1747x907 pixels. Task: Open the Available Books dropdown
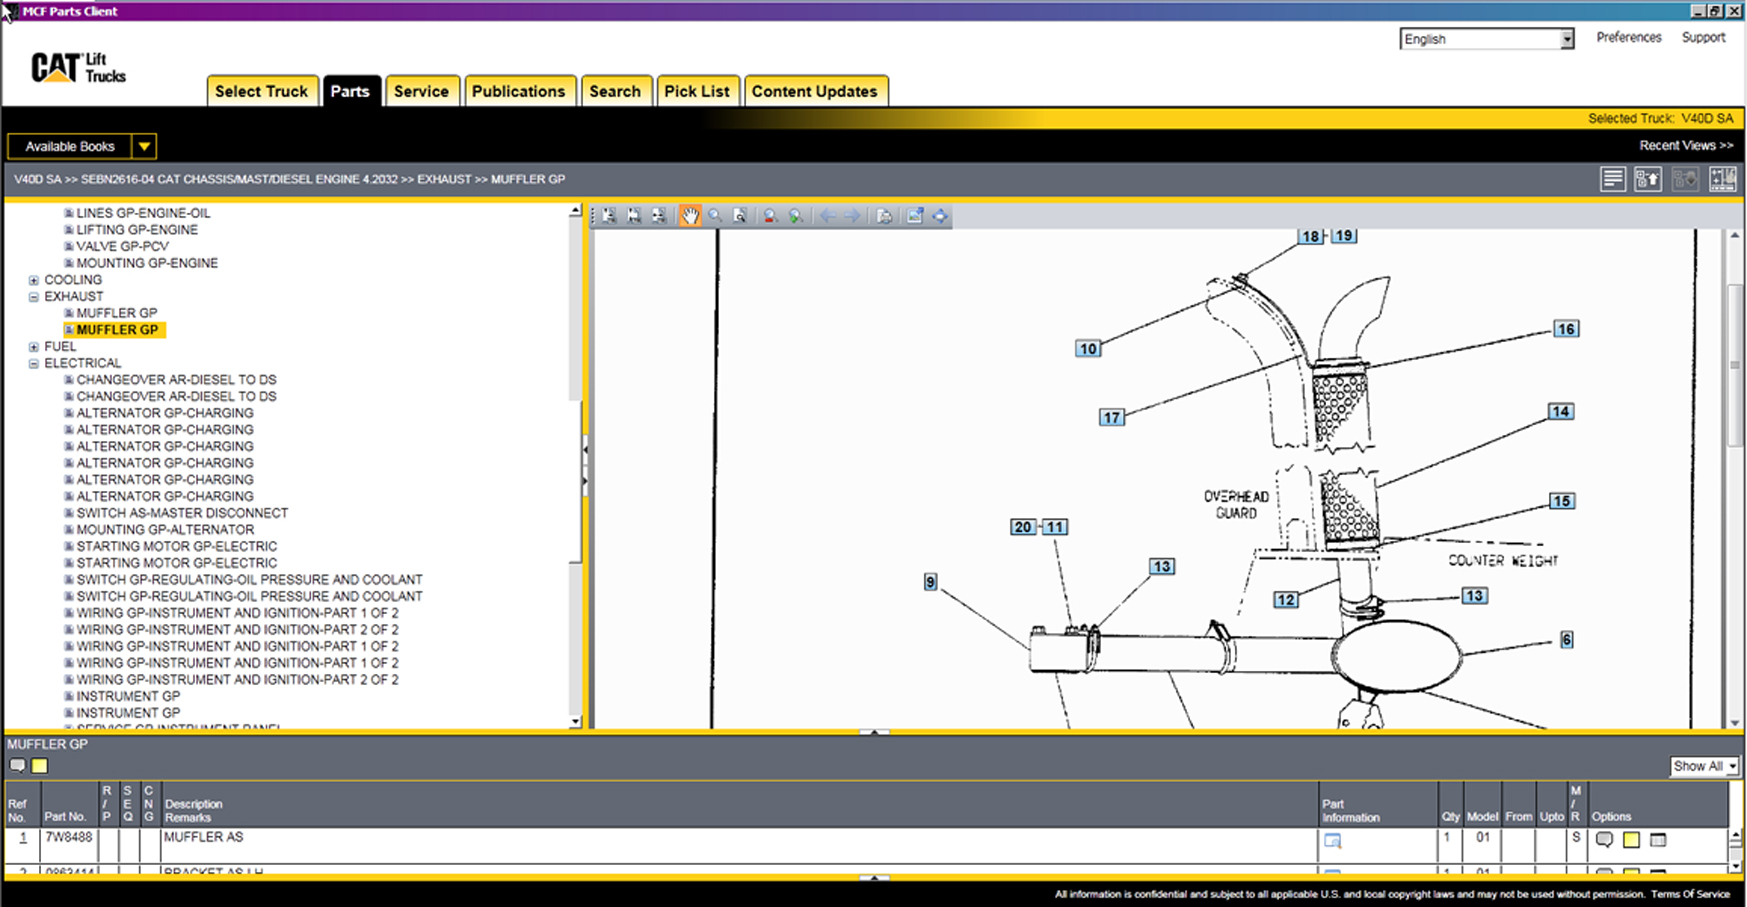pos(144,146)
